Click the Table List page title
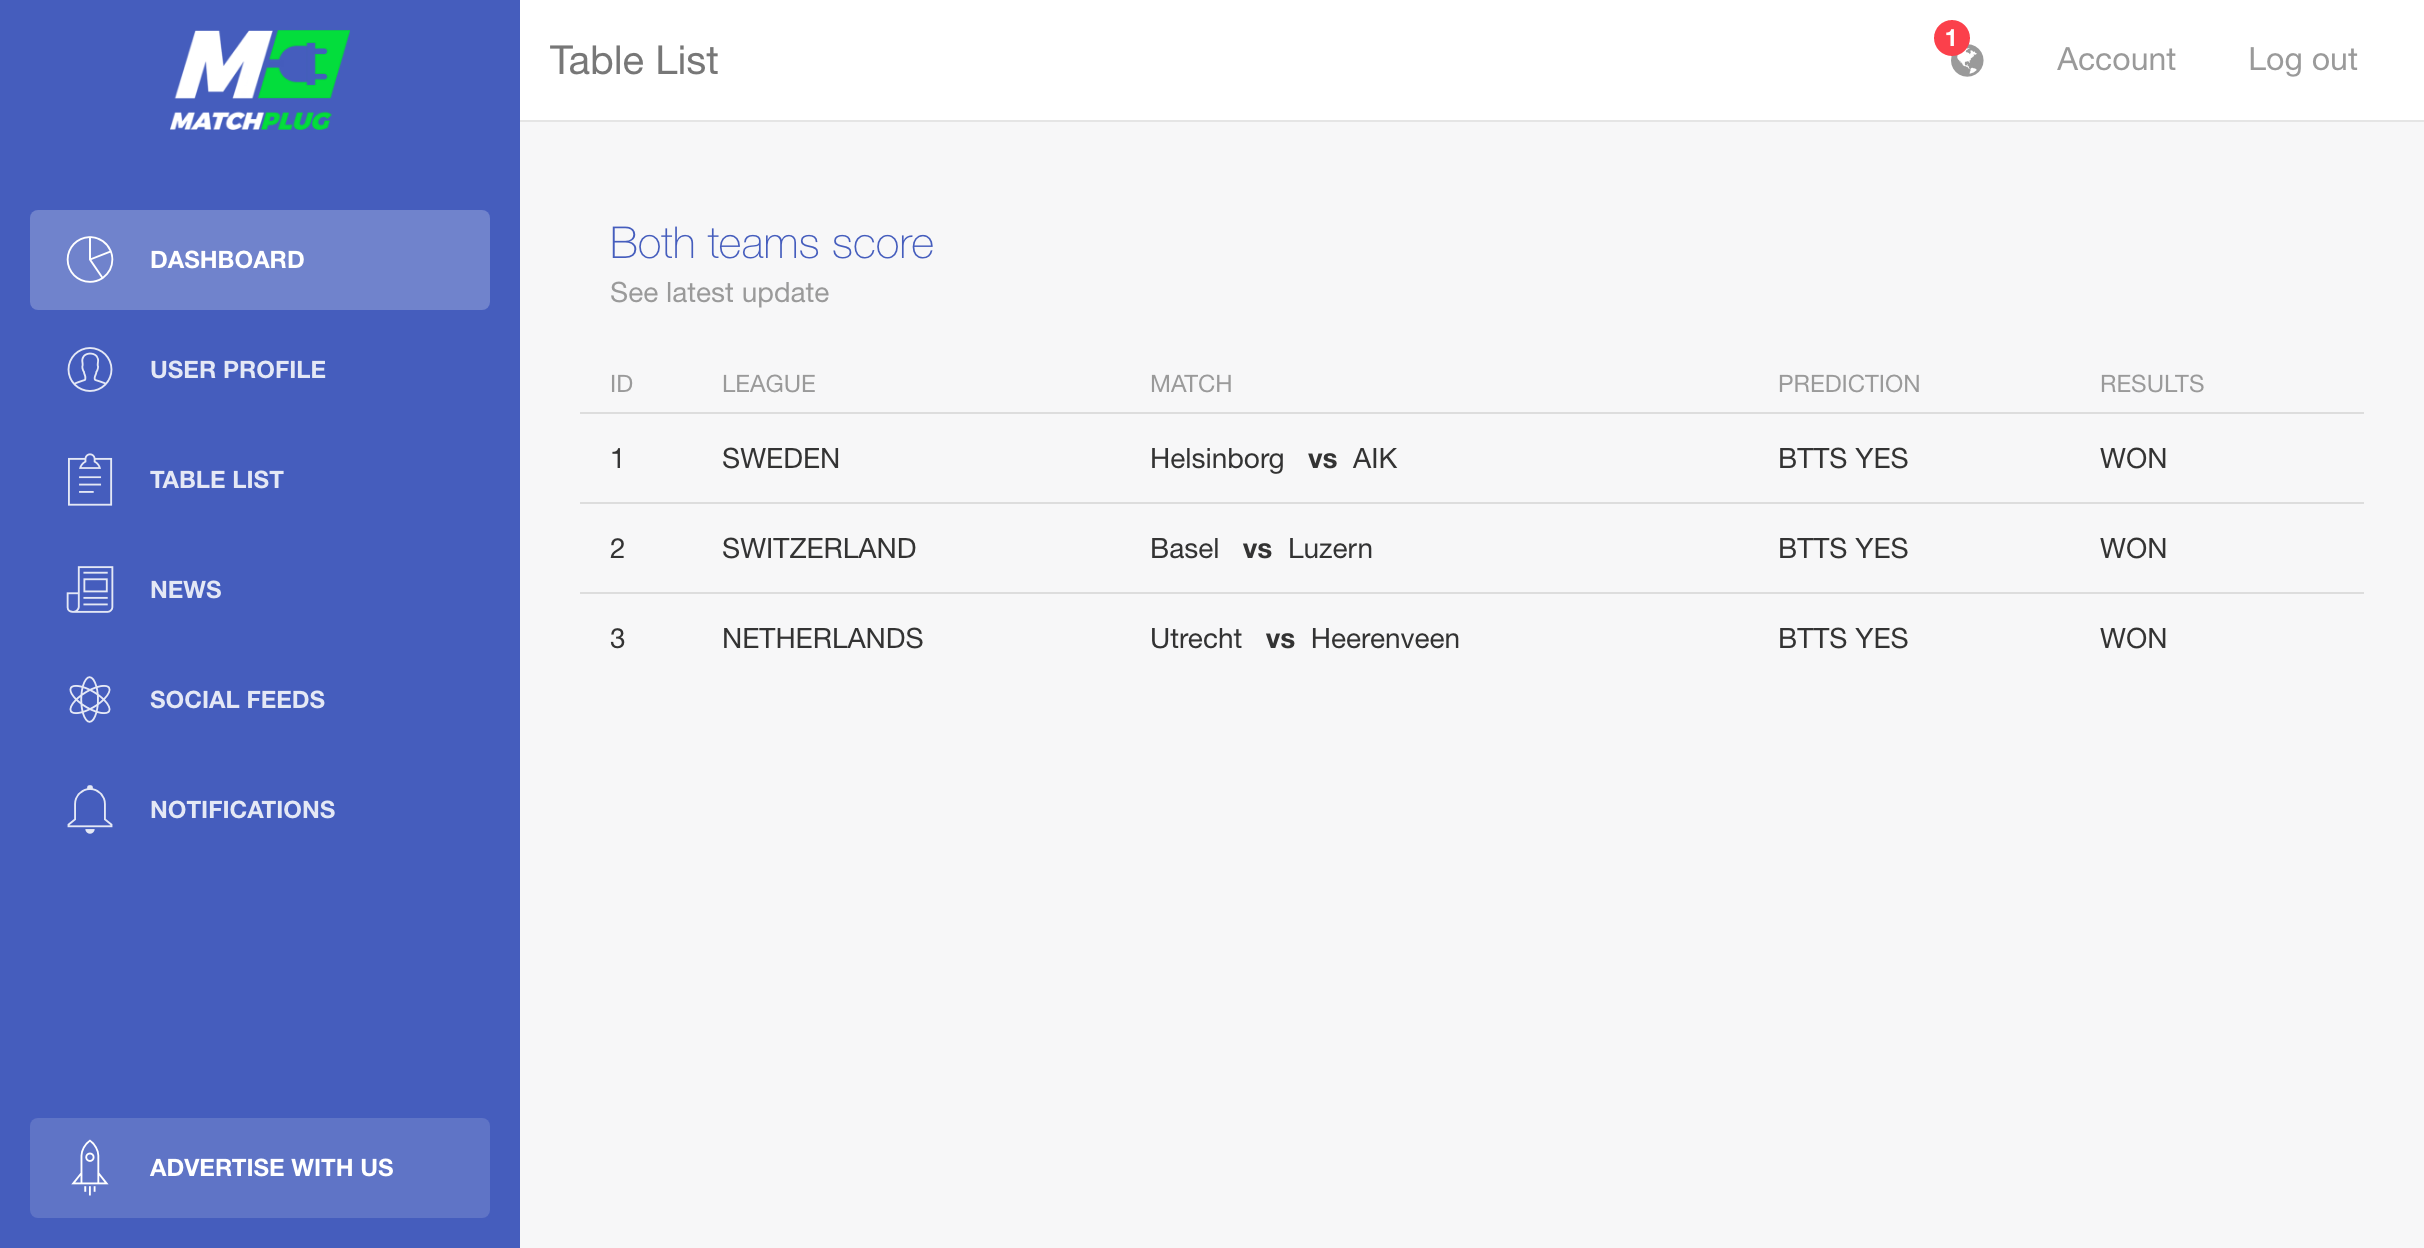 pos(634,61)
